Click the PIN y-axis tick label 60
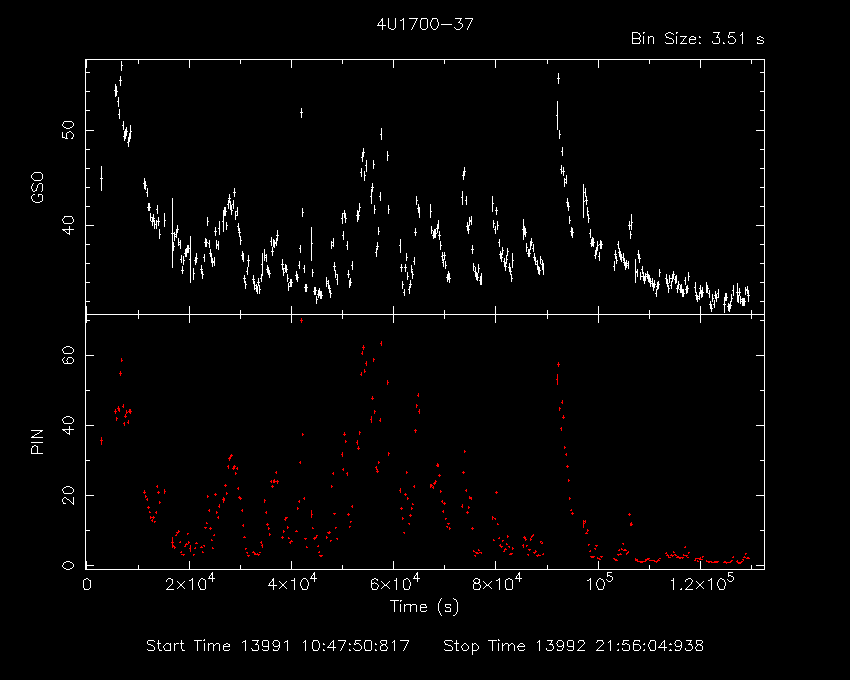 click(x=68, y=355)
